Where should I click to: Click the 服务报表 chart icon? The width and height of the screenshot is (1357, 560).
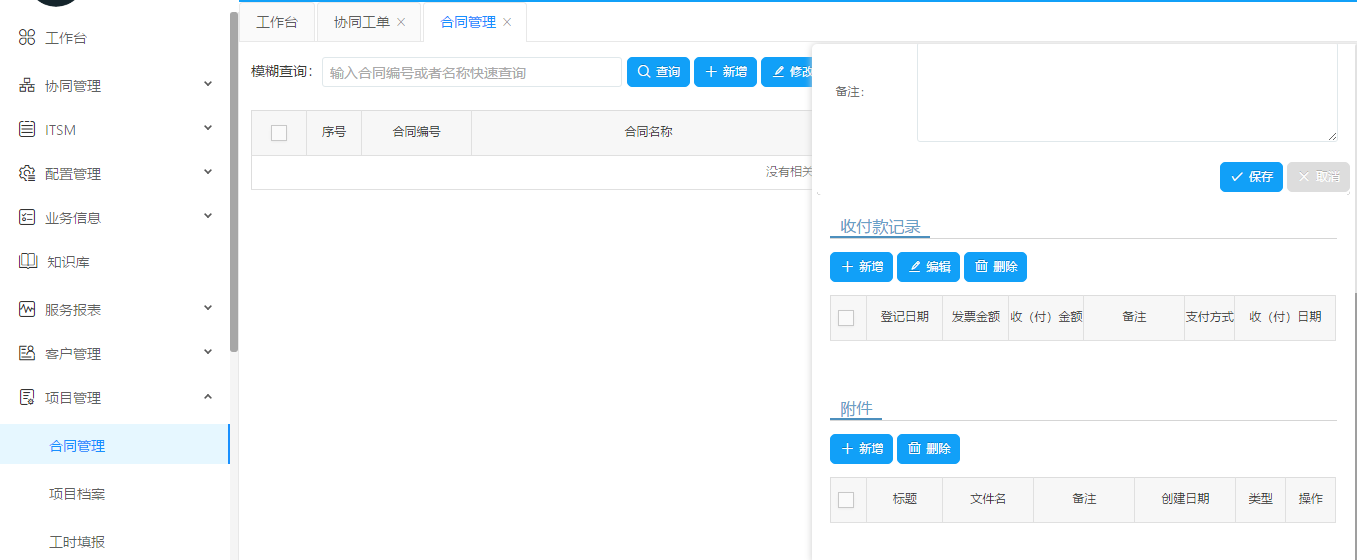coord(27,310)
